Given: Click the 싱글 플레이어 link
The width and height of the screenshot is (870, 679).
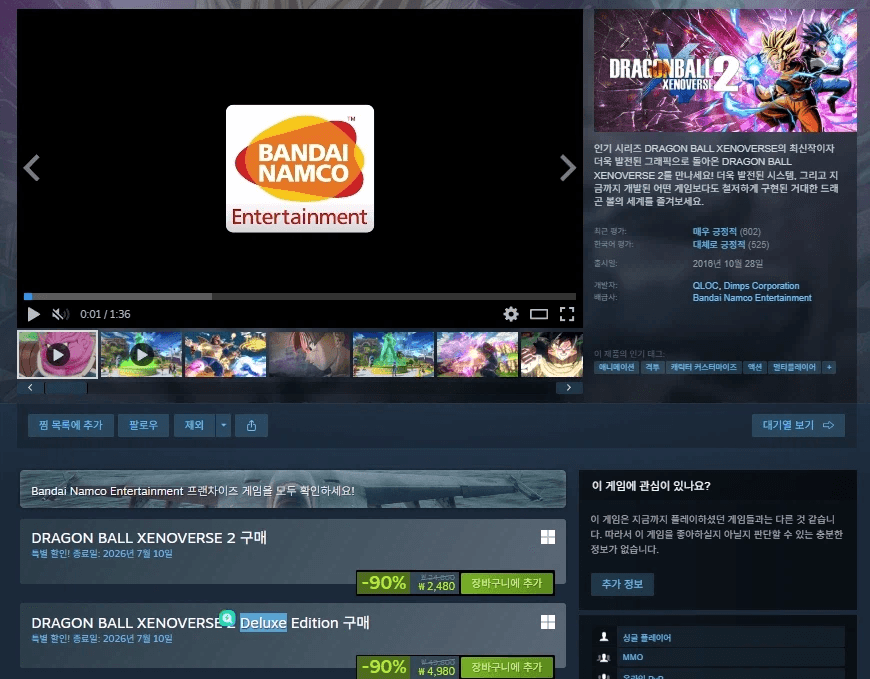Looking at the screenshot, I should pos(646,638).
